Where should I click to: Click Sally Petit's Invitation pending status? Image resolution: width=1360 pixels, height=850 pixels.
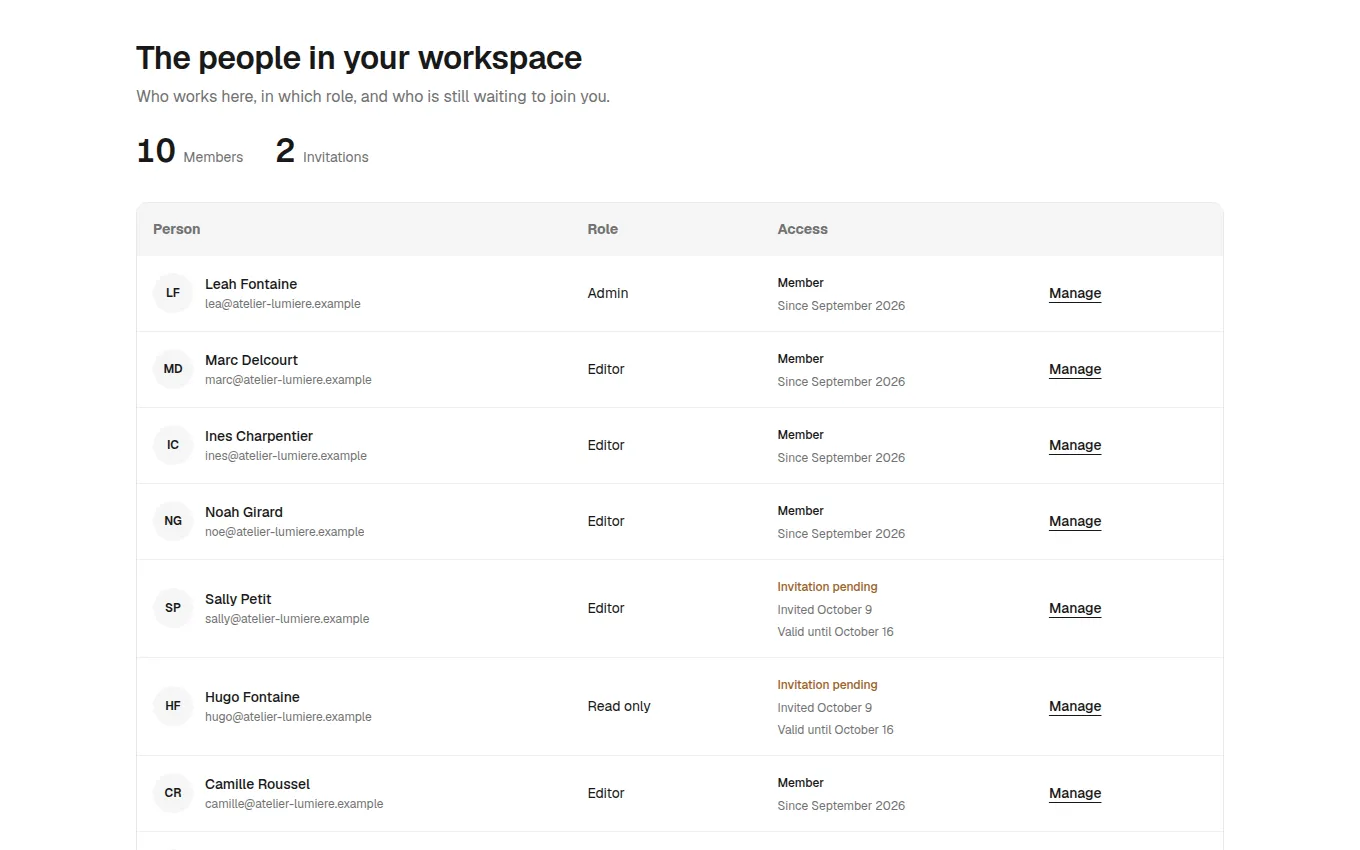[828, 587]
